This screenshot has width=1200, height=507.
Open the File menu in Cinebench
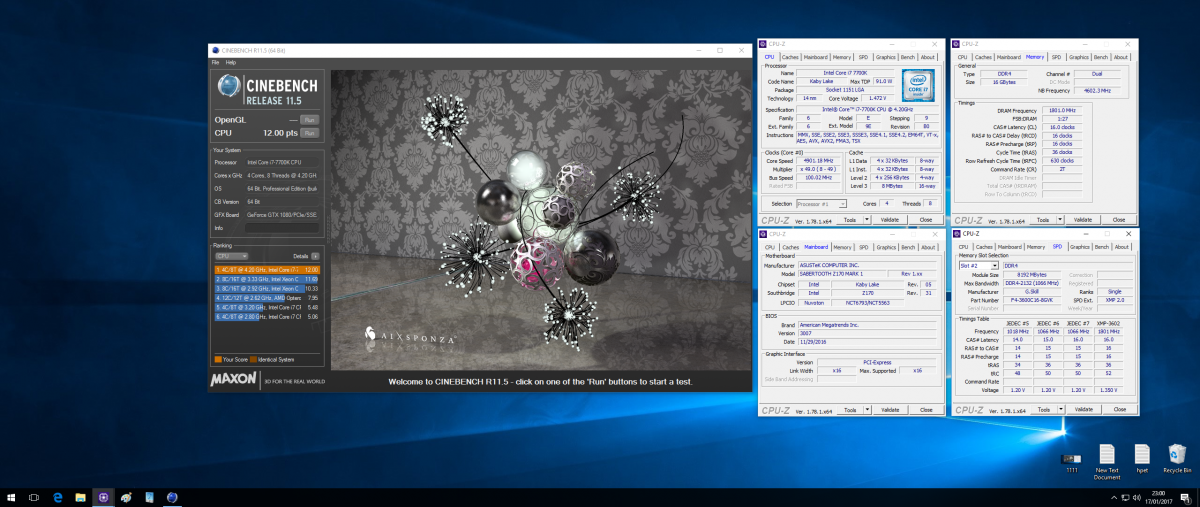pyautogui.click(x=215, y=62)
